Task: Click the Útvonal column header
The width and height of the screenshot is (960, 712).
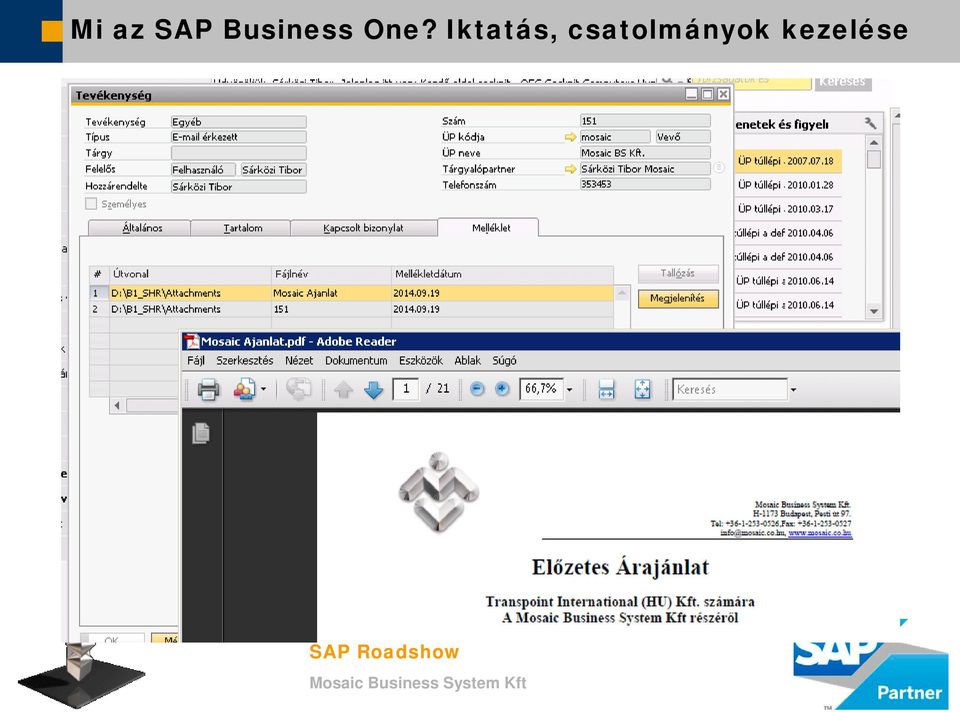Action: click(190, 274)
